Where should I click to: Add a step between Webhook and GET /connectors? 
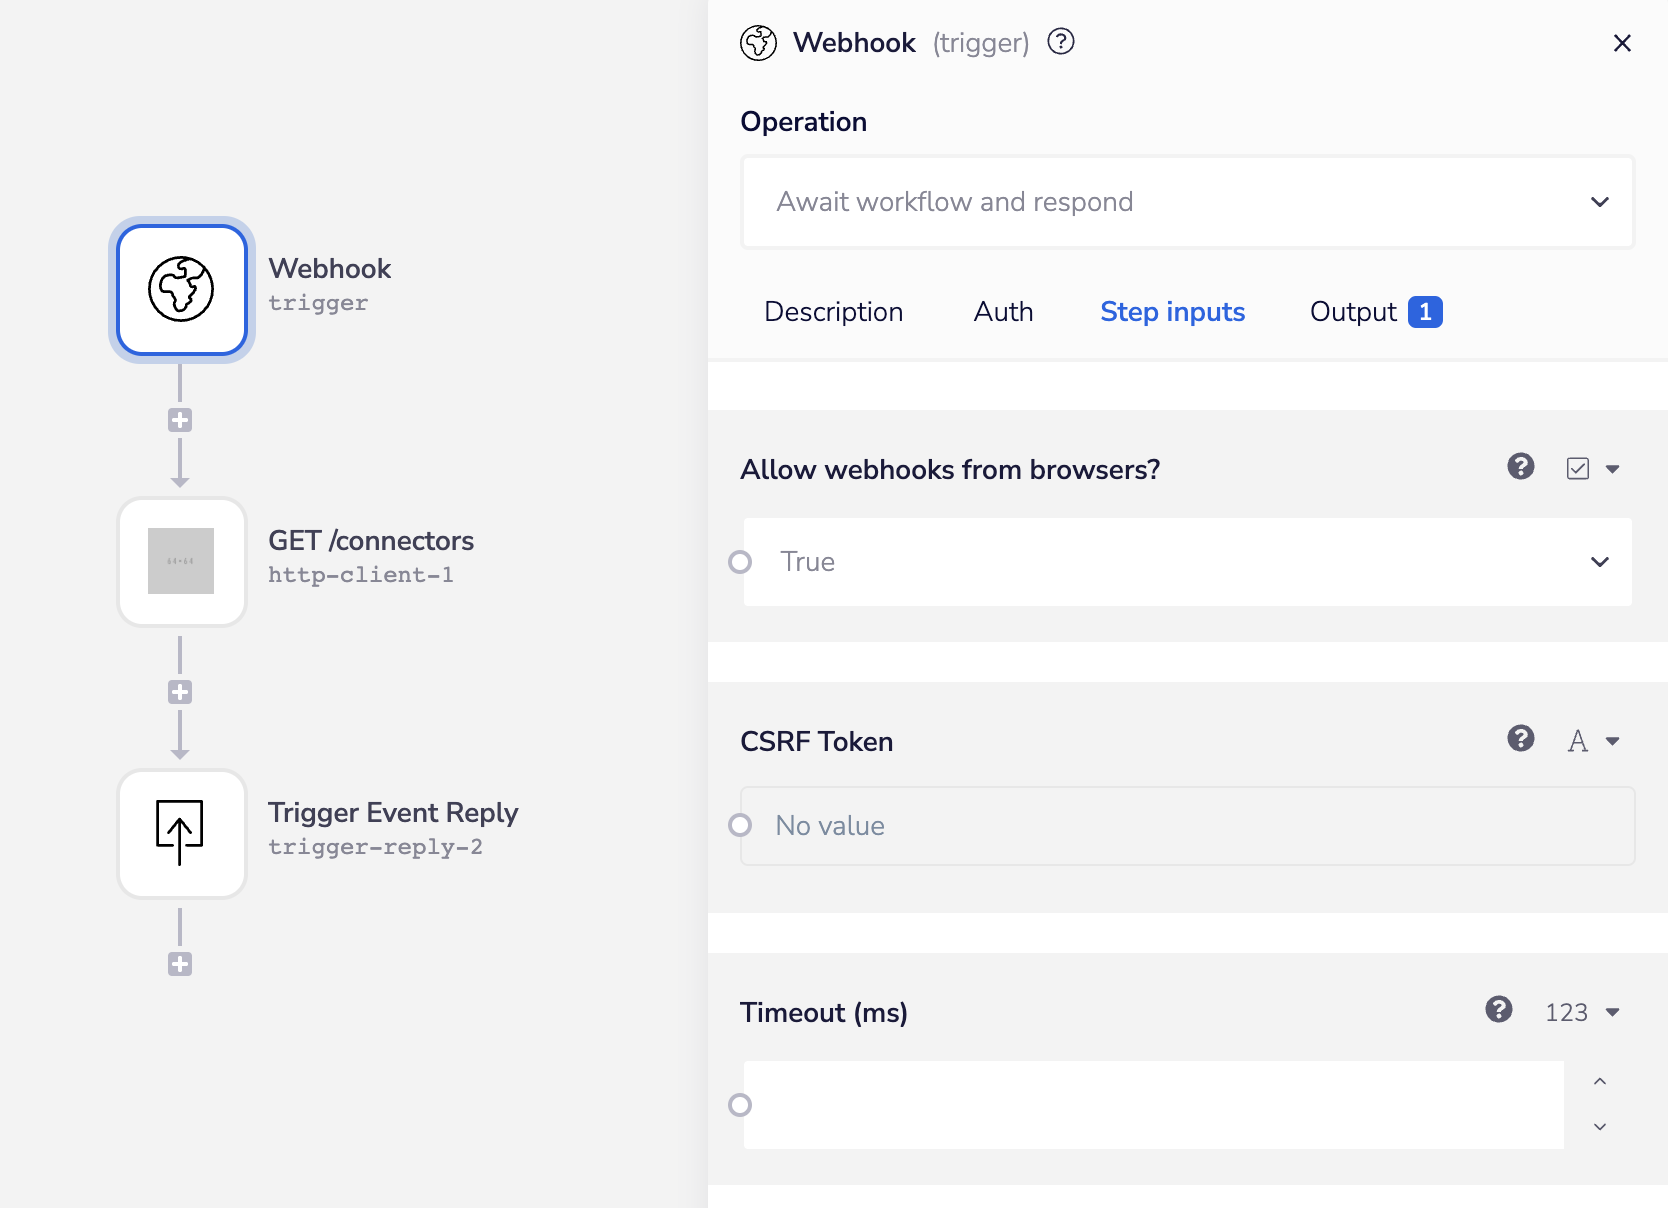(x=180, y=419)
